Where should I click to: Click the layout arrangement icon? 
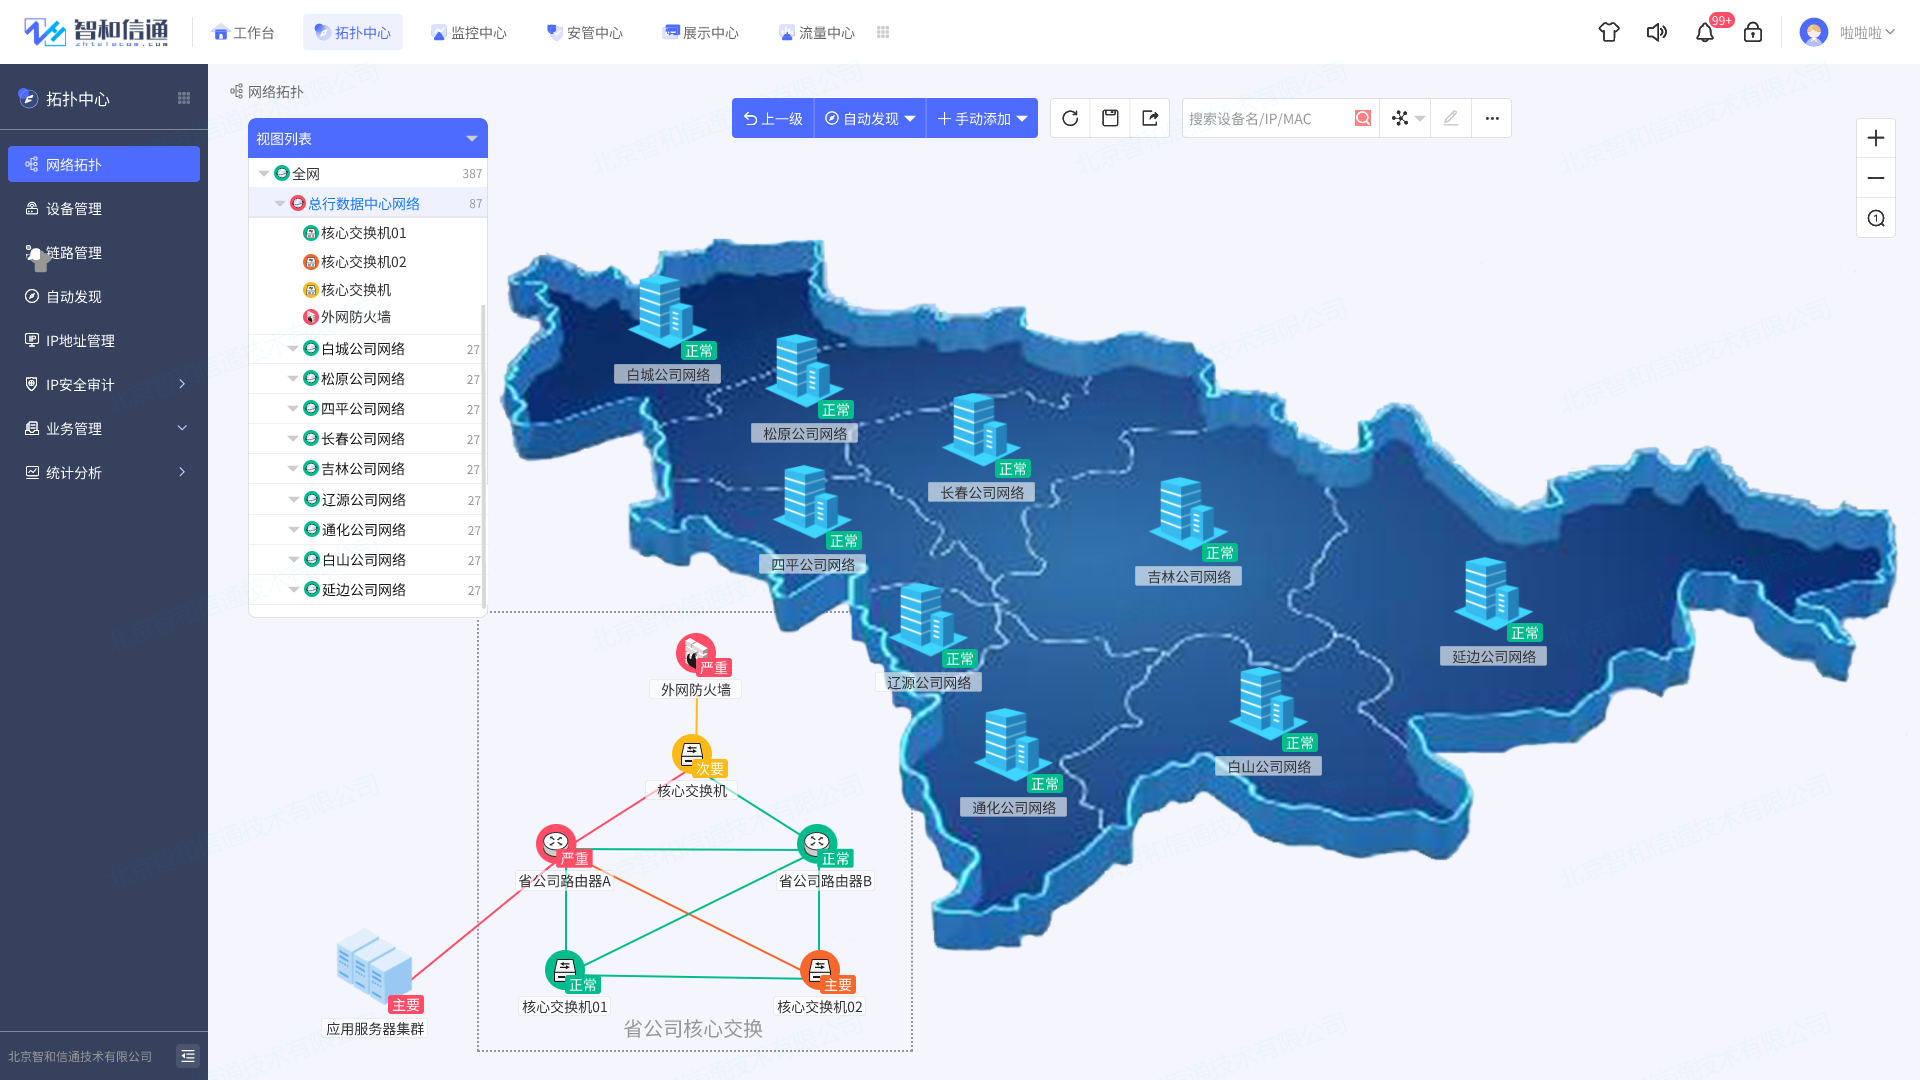(1400, 118)
